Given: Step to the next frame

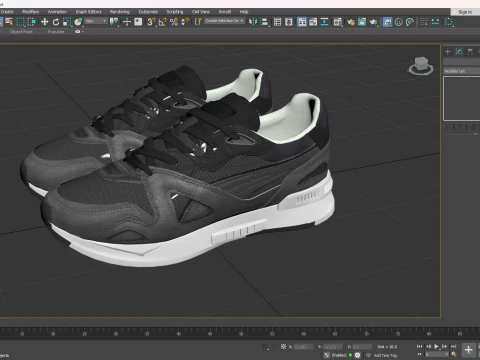Looking at the screenshot, I should point(445,346).
